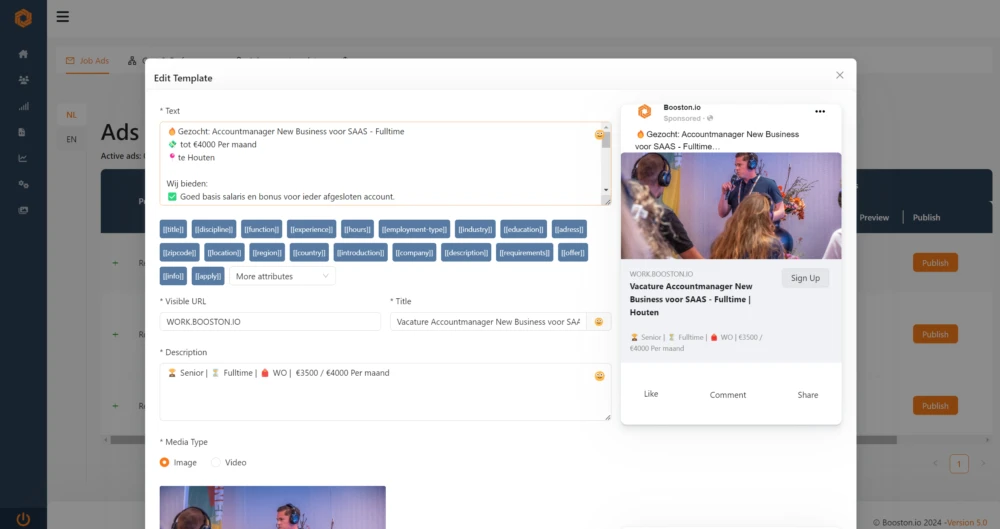
Task: Open the three-dot menu on the ad preview
Action: pos(820,111)
